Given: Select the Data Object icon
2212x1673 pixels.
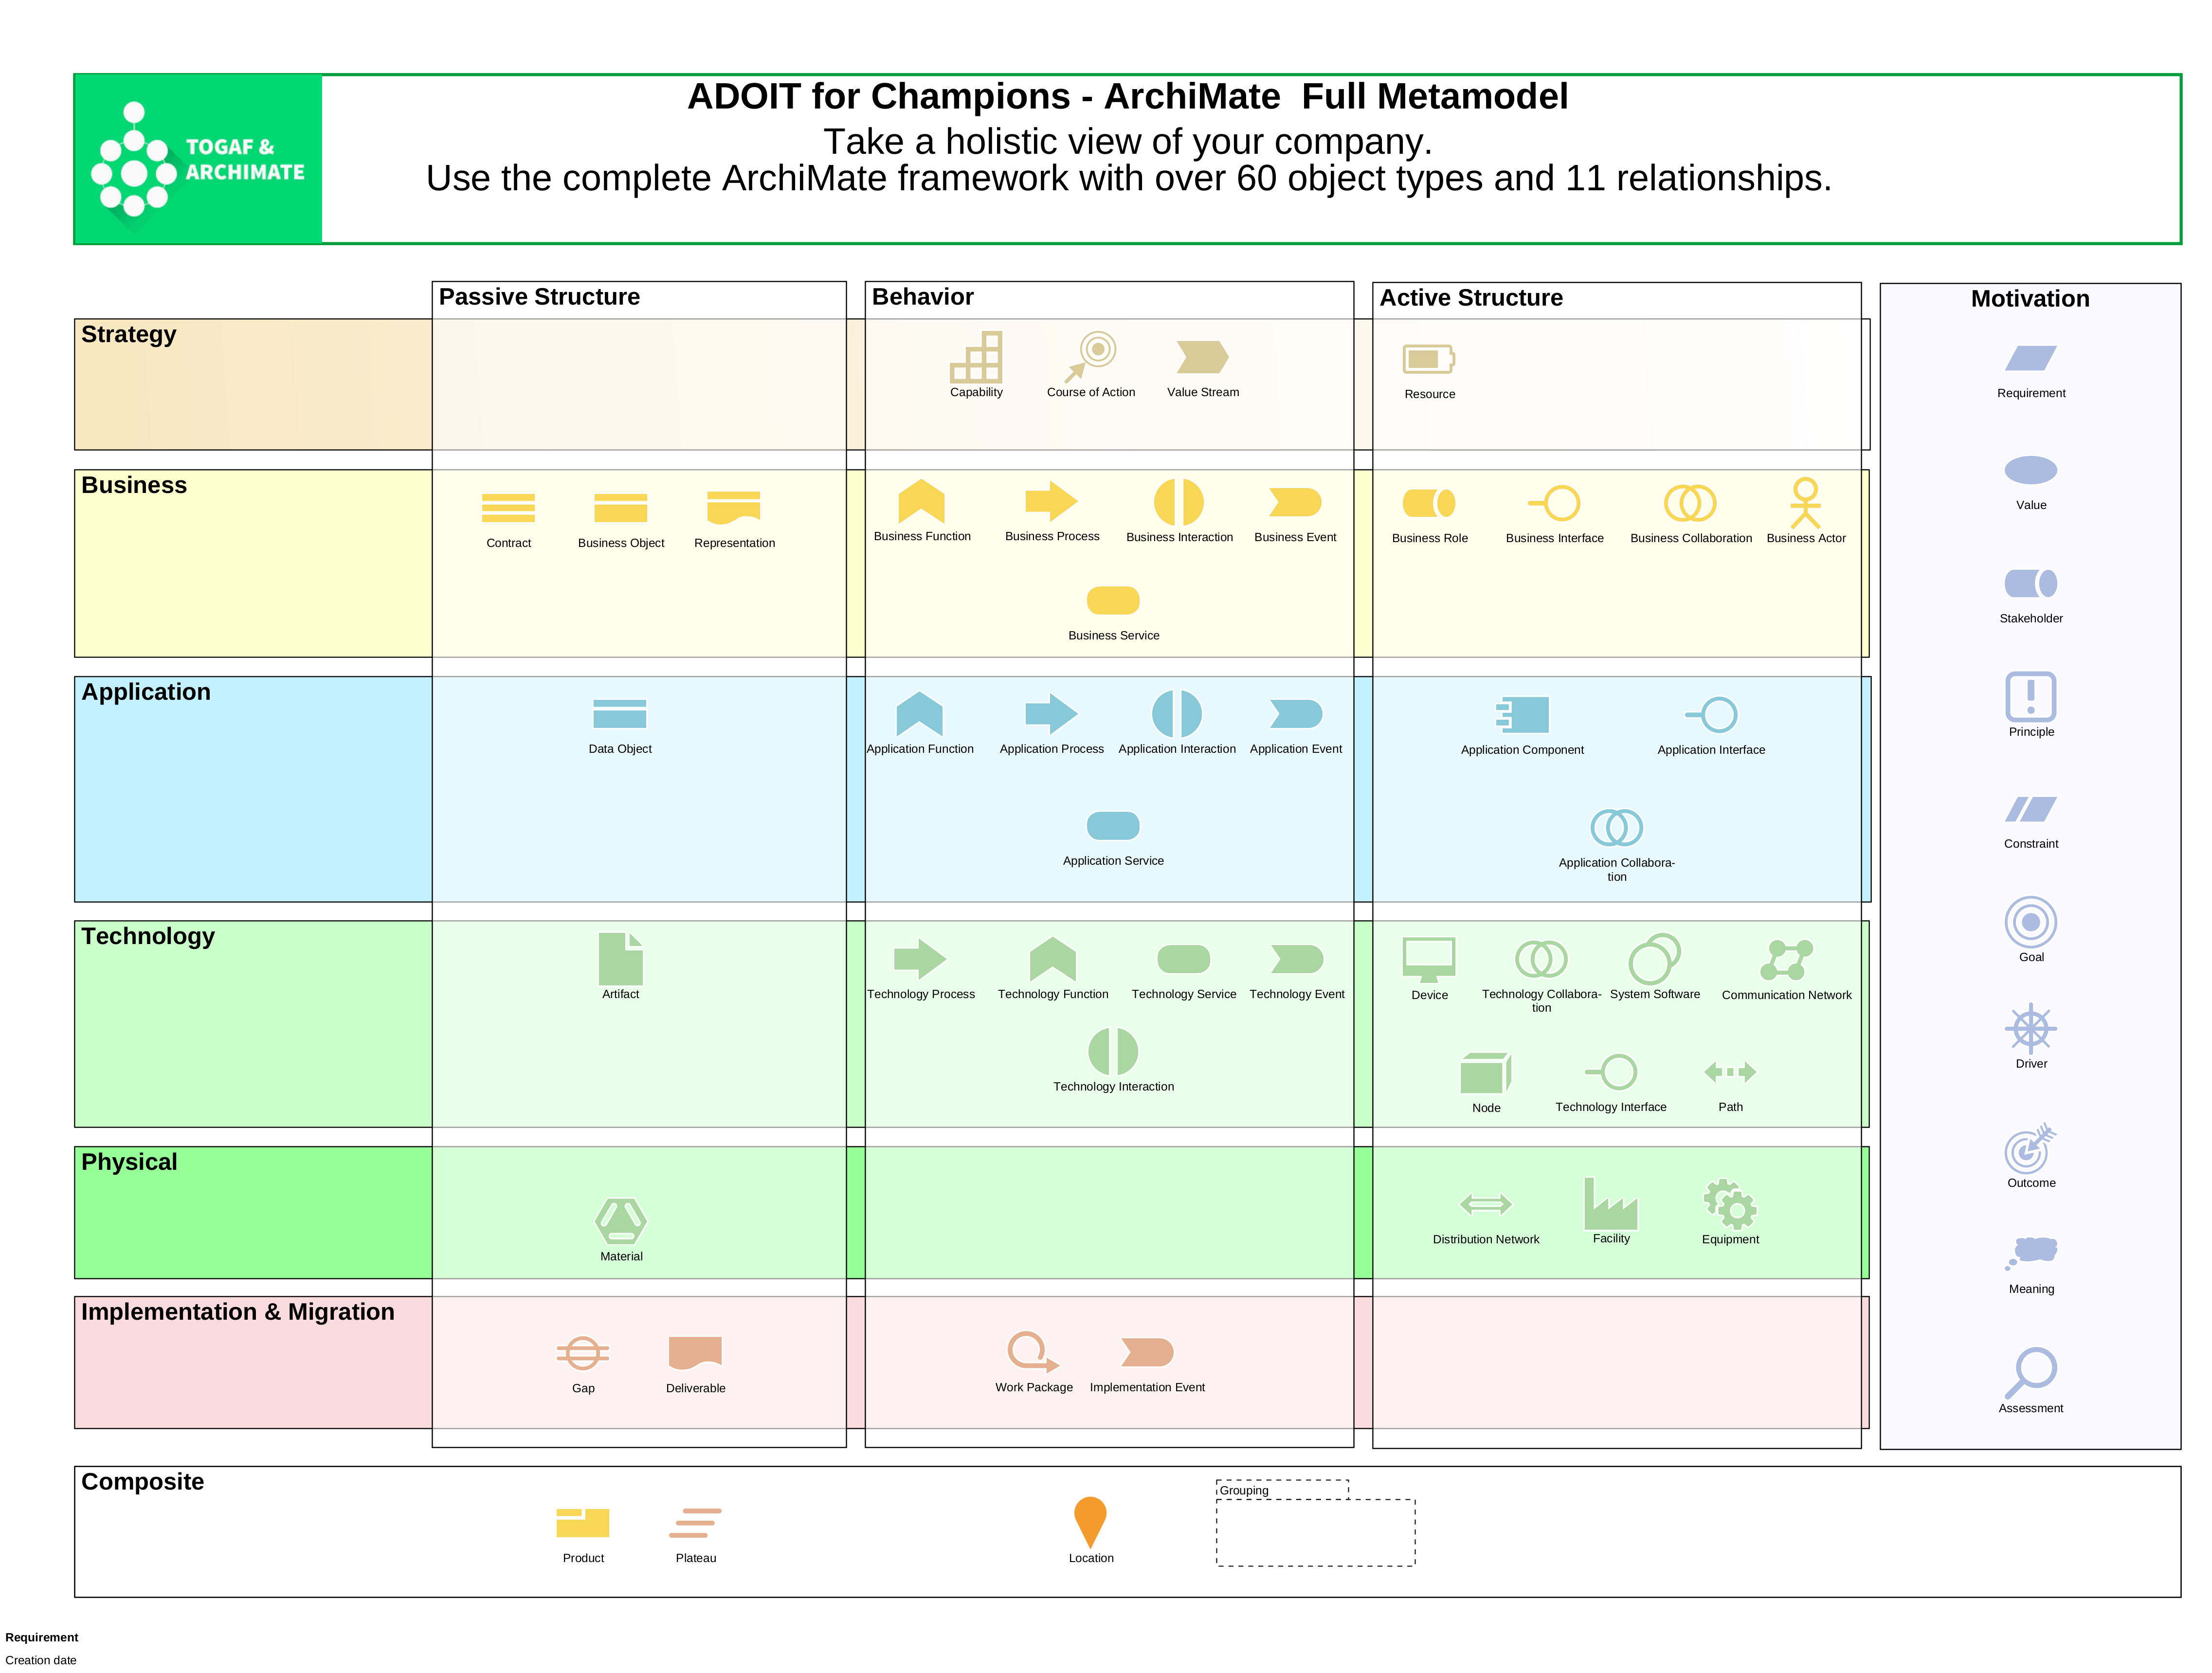Looking at the screenshot, I should point(620,714).
